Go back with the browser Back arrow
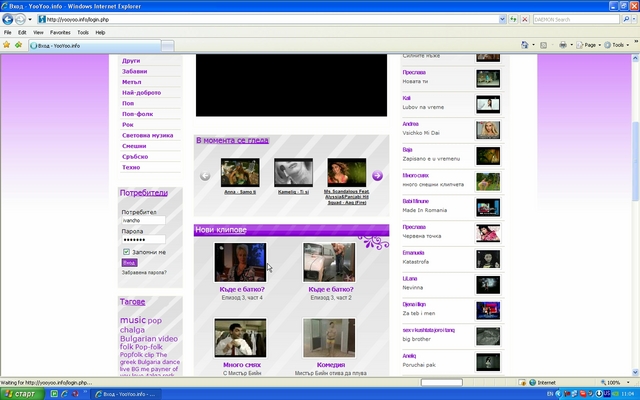The image size is (640, 400). (8, 19)
